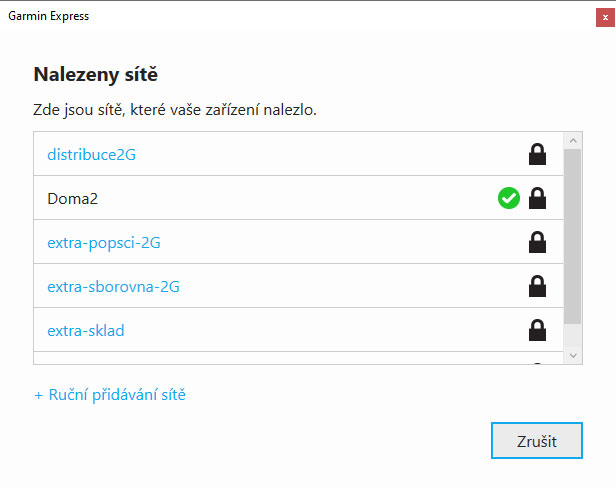
Task: Click the partially visible bottom network row
Action: coord(299,358)
